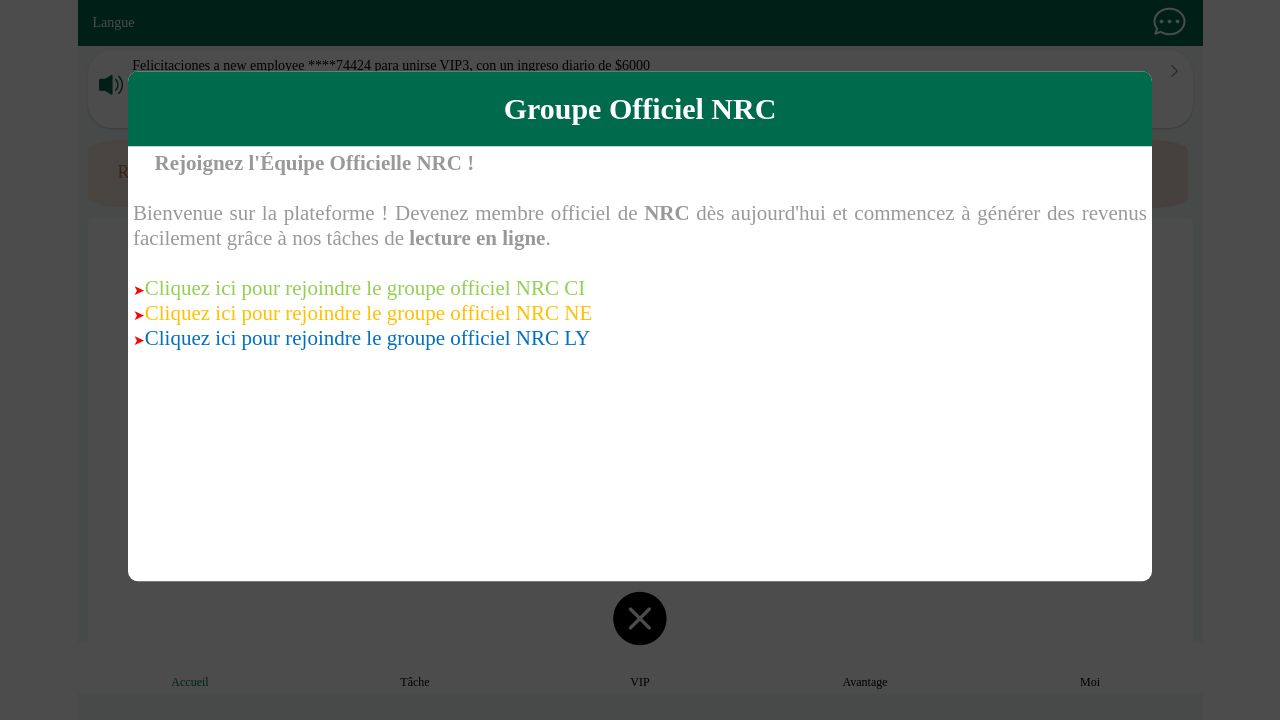Image resolution: width=1280 pixels, height=720 pixels.
Task: Join the NRC CI official group link
Action: tap(365, 288)
